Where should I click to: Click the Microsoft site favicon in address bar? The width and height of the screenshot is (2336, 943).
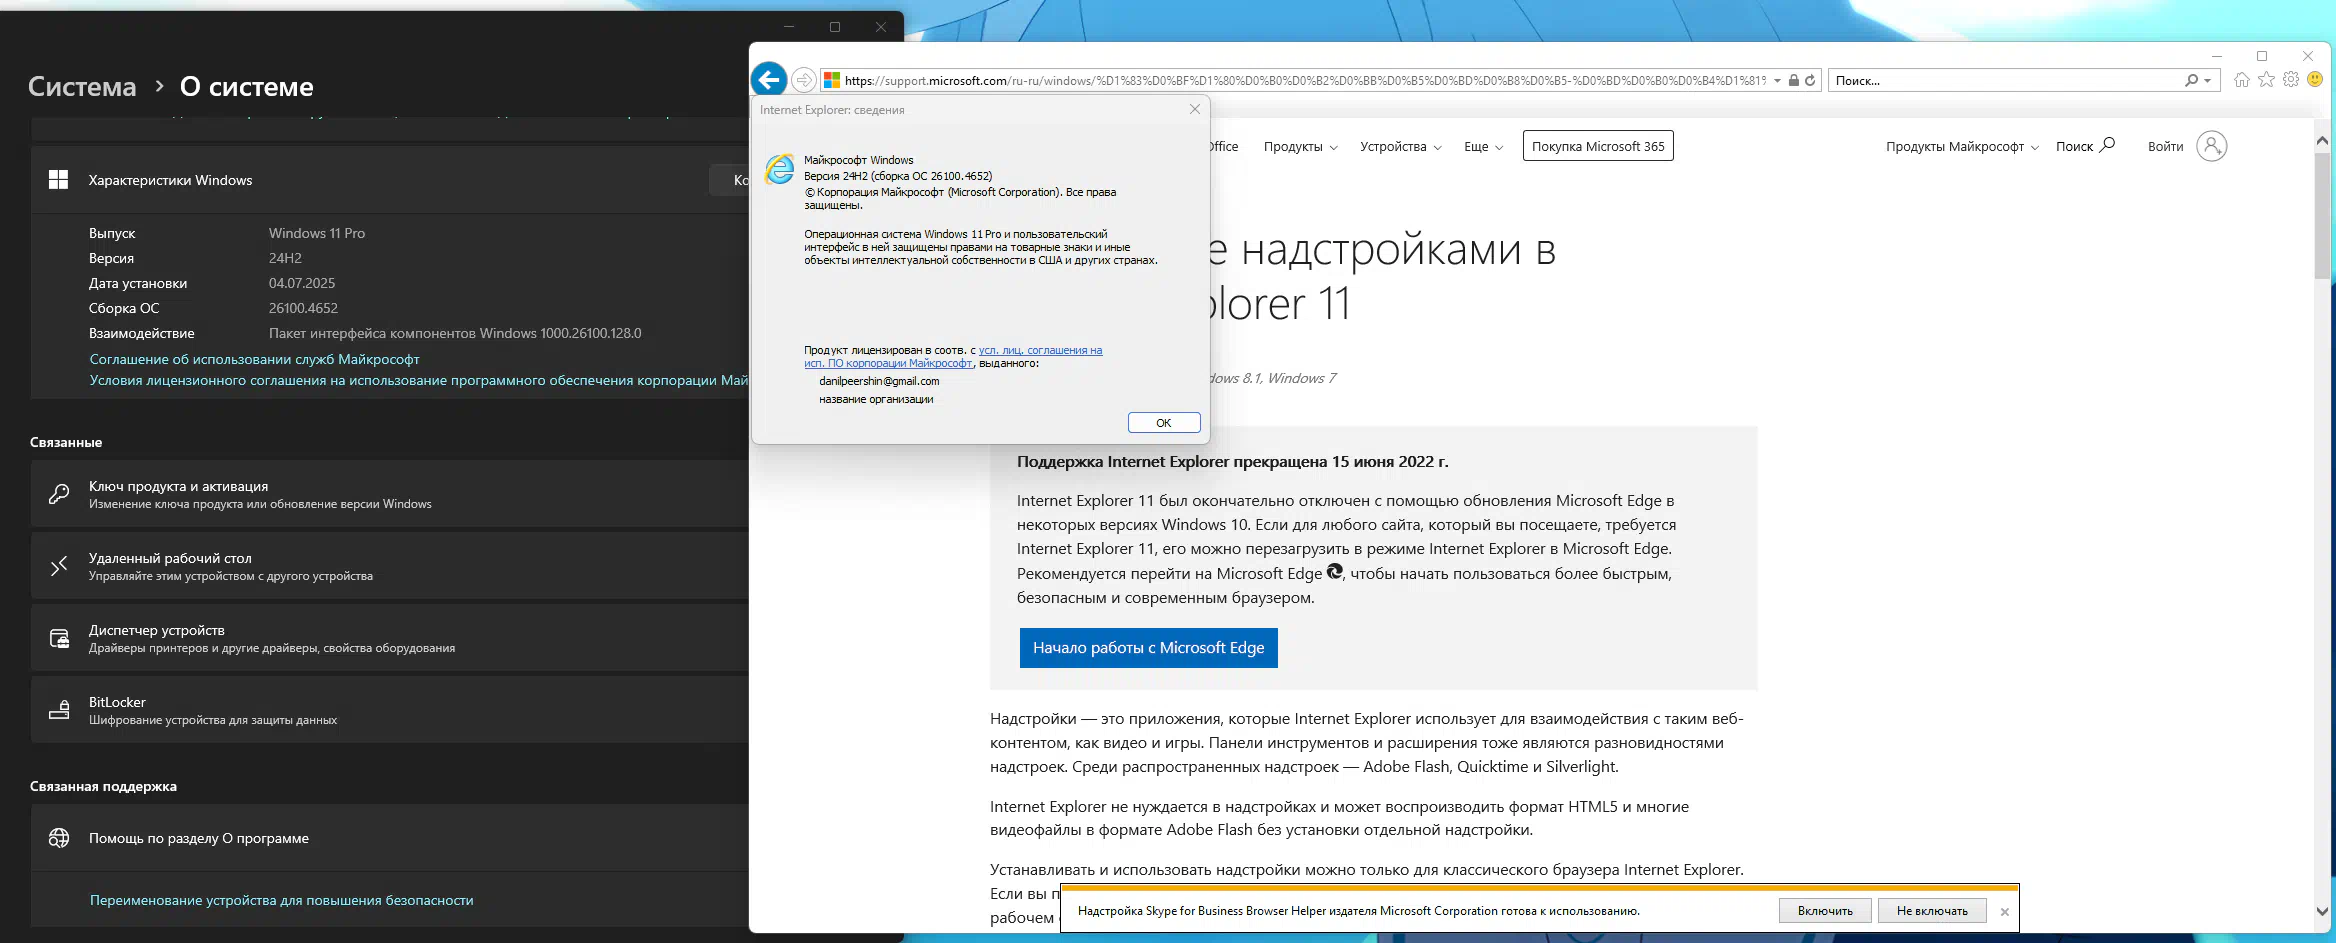click(x=832, y=80)
